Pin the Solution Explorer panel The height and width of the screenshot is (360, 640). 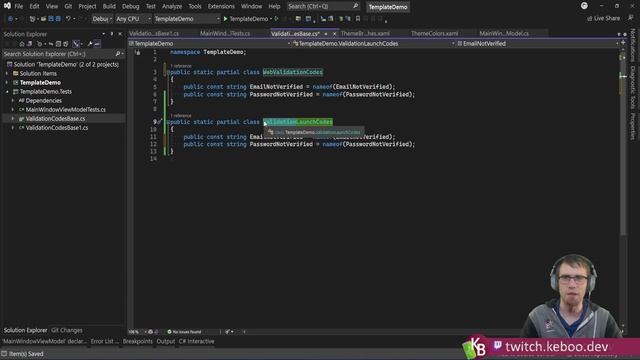112,34
